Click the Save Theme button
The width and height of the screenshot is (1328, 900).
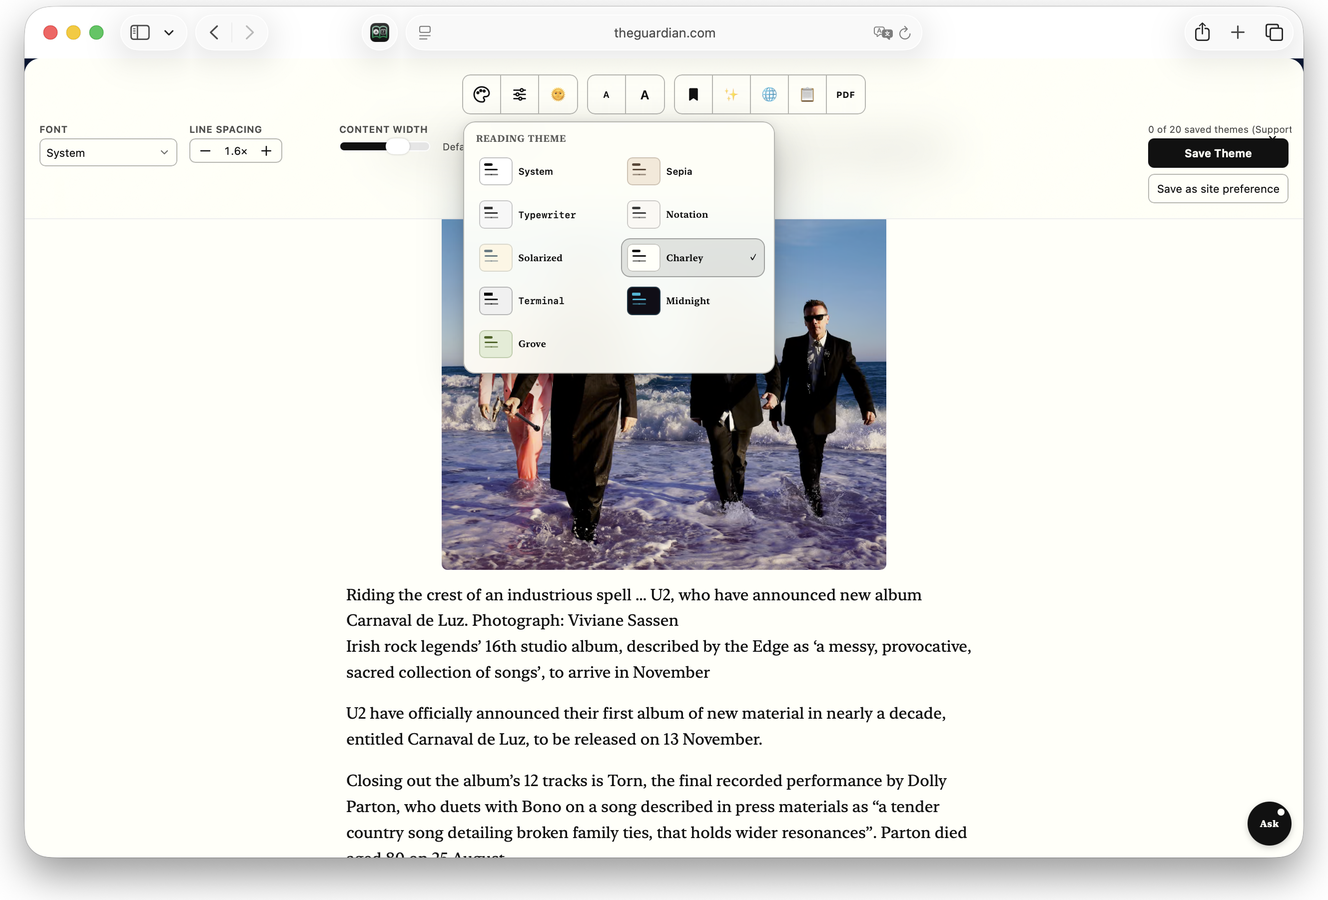[1218, 153]
